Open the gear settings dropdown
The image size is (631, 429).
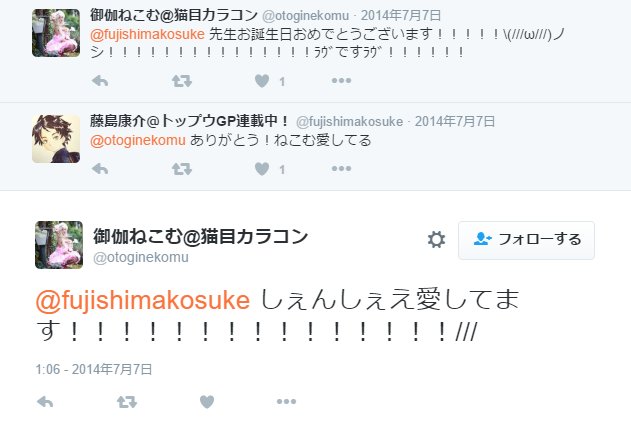pyautogui.click(x=436, y=239)
